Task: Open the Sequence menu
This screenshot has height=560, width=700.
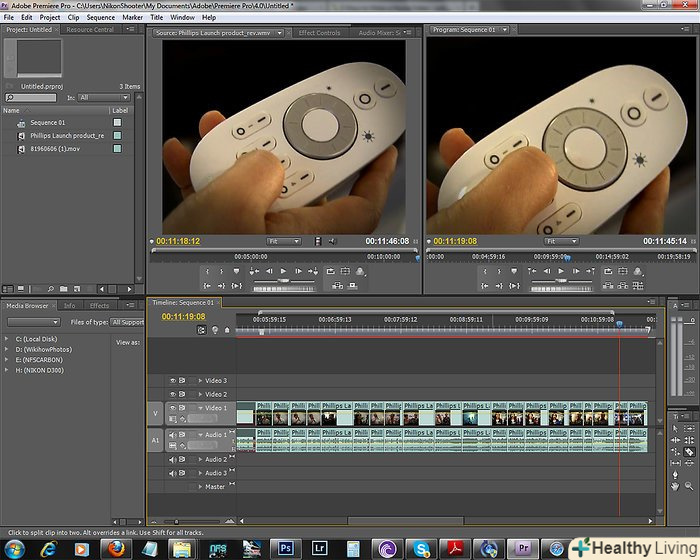Action: (x=100, y=17)
